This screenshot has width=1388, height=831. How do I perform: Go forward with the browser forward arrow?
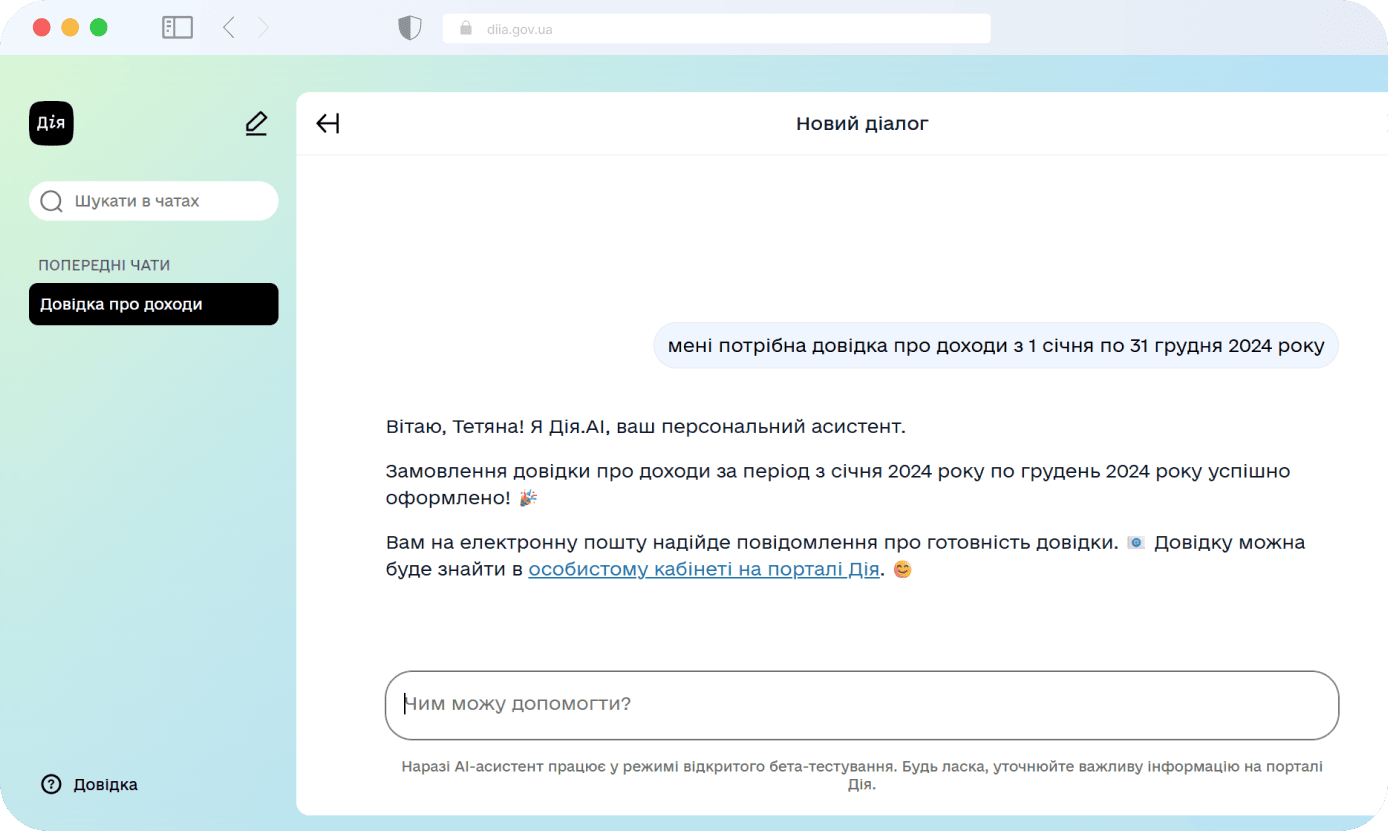263,28
